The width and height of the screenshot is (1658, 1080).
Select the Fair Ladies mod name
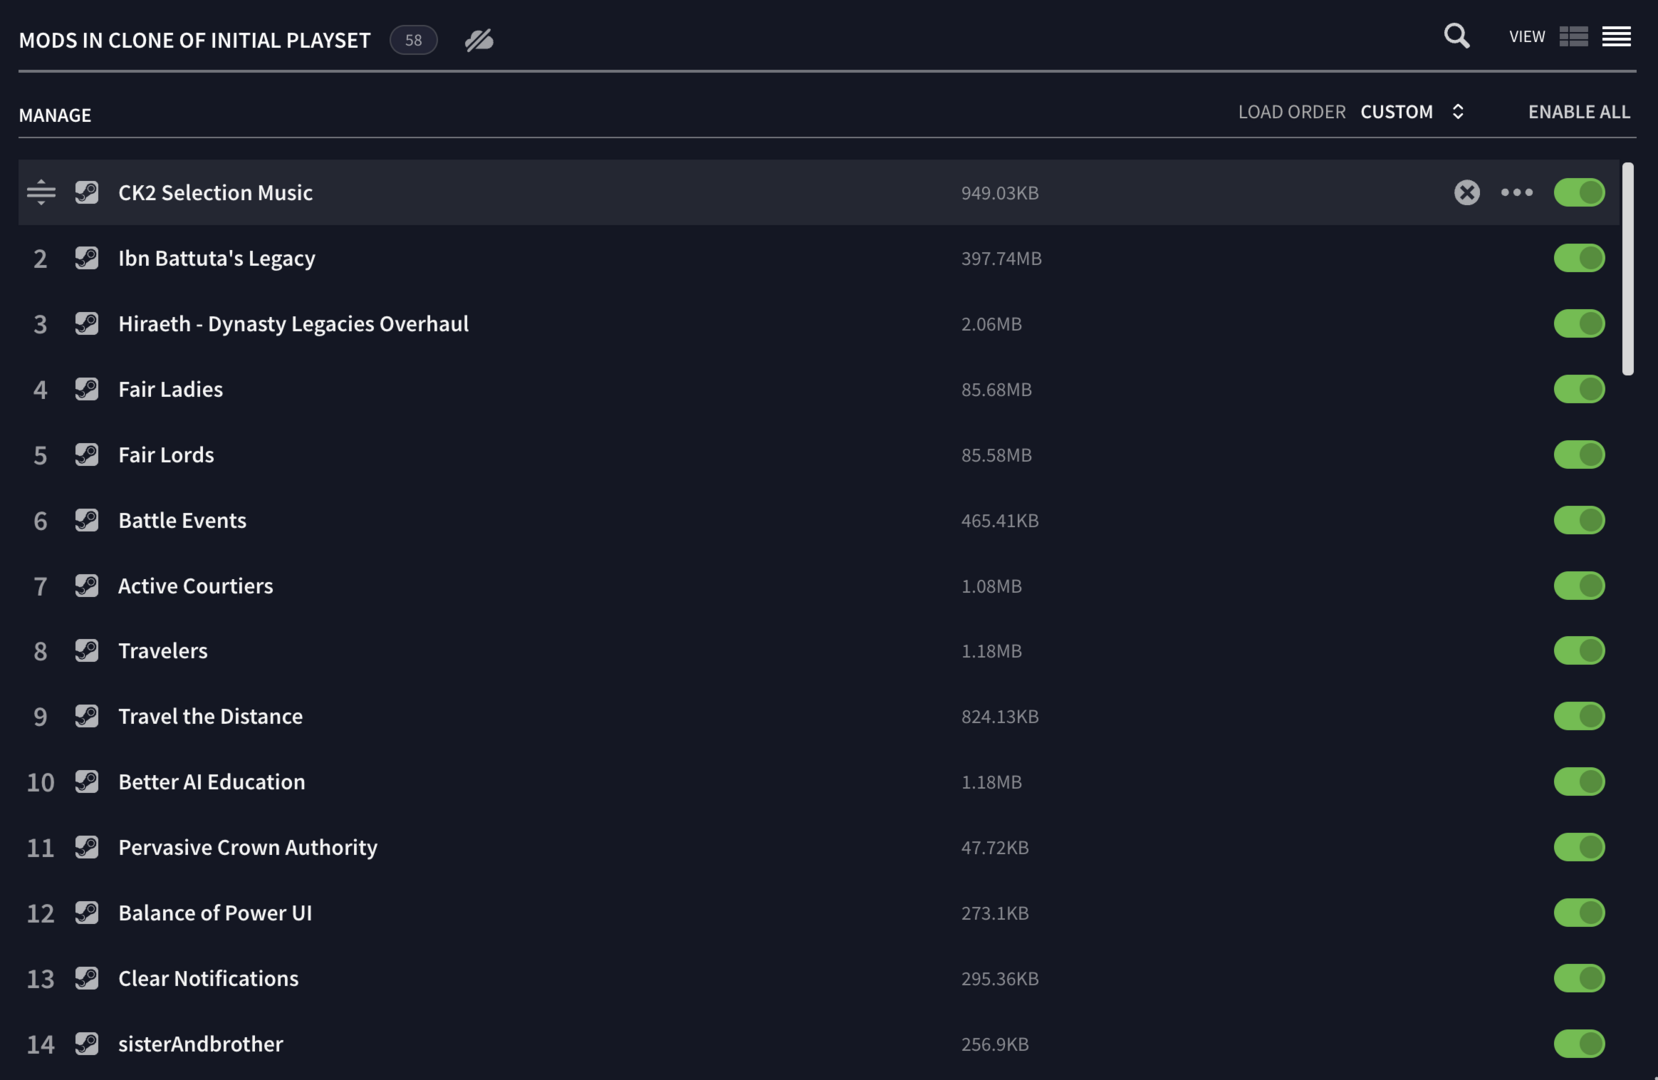[x=171, y=389]
